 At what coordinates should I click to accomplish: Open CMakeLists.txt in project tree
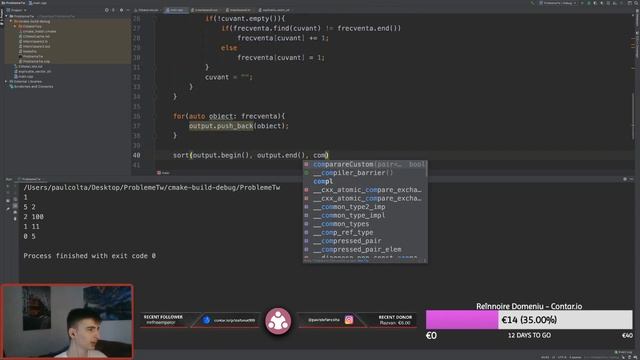[30, 67]
